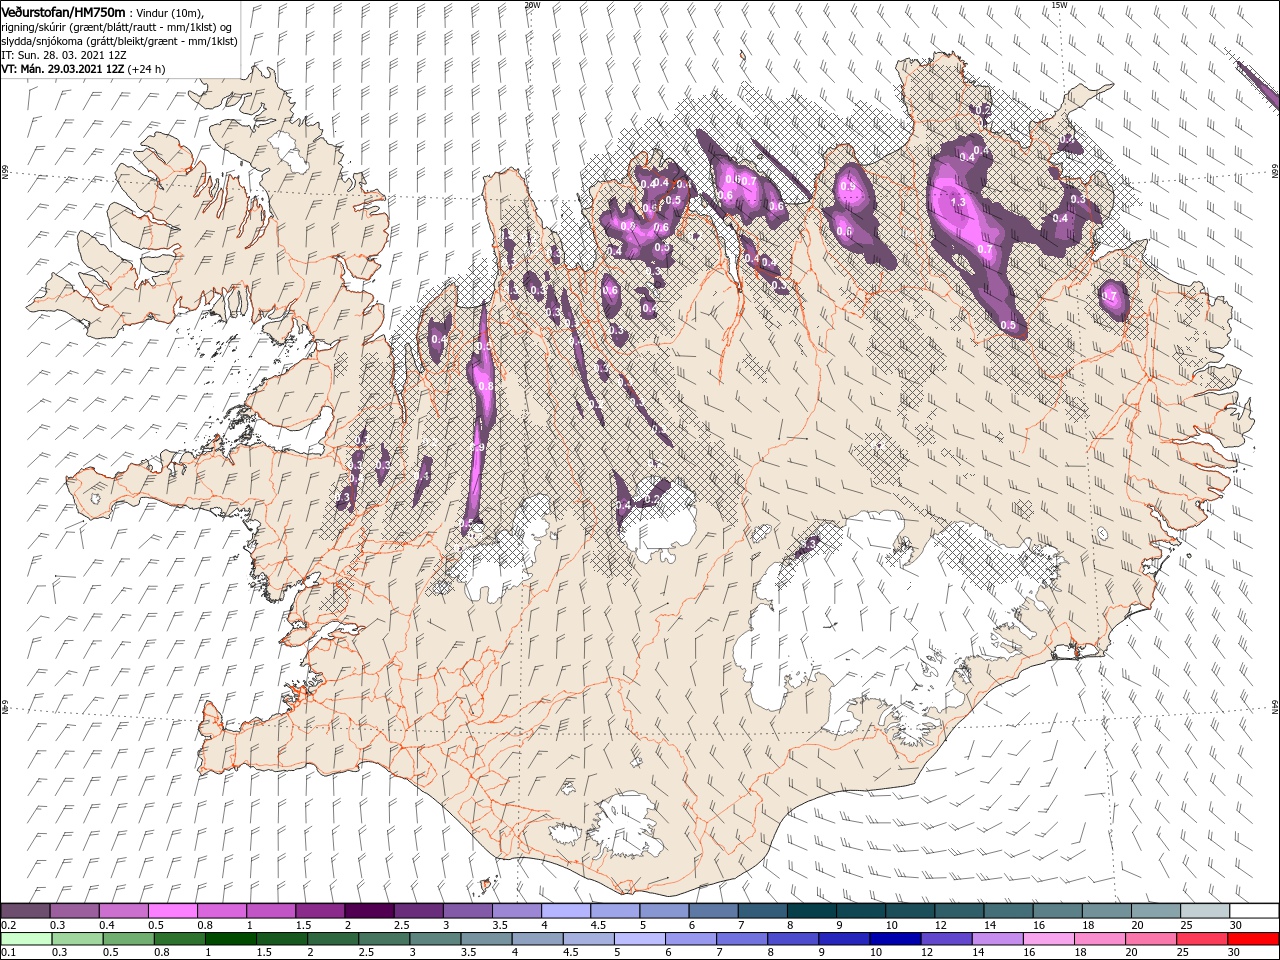
Task: Click the white 30 swatch in the purple legend row
Action: coord(1253,911)
